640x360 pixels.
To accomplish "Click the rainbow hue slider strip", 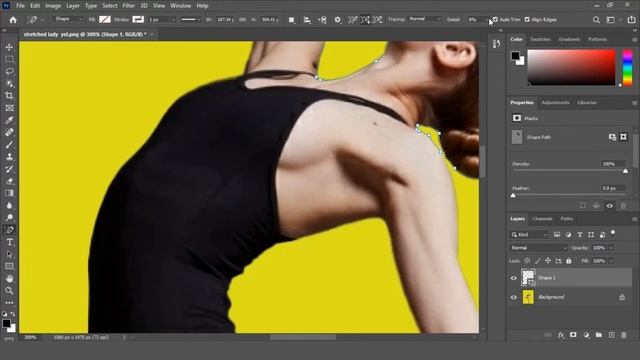I will (x=627, y=67).
